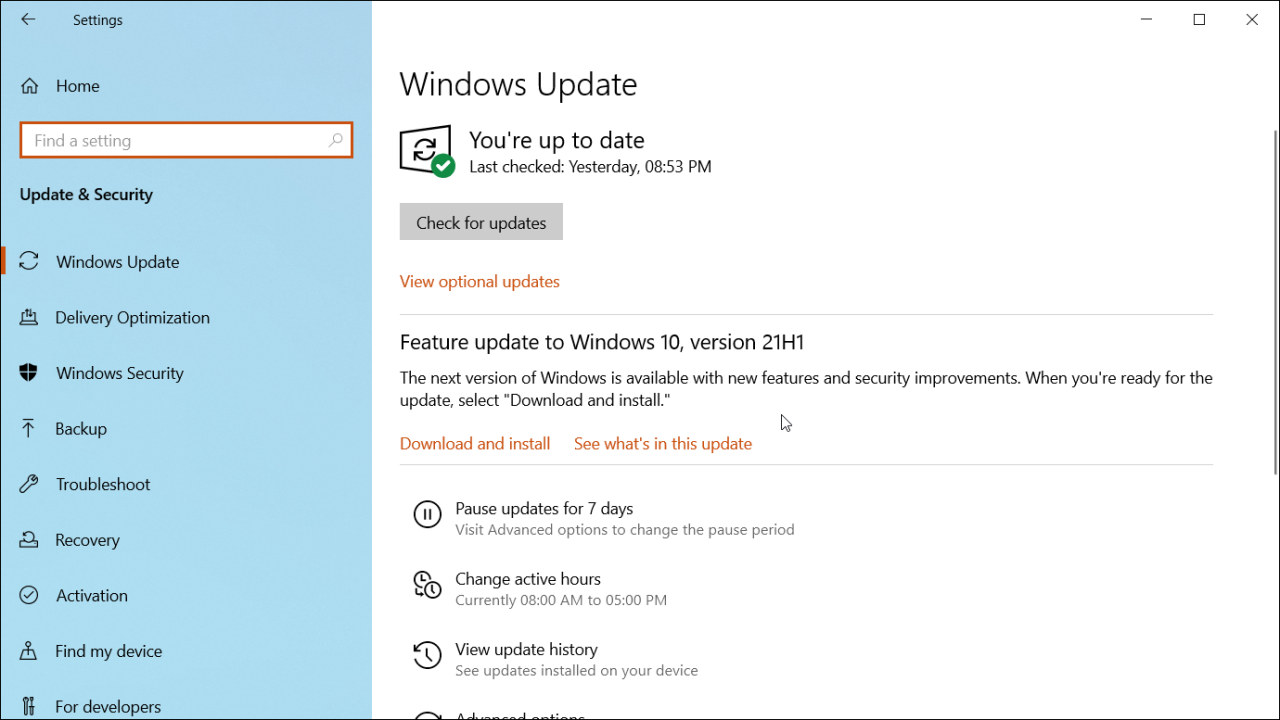Click the View update history icon
The height and width of the screenshot is (720, 1280).
click(427, 656)
